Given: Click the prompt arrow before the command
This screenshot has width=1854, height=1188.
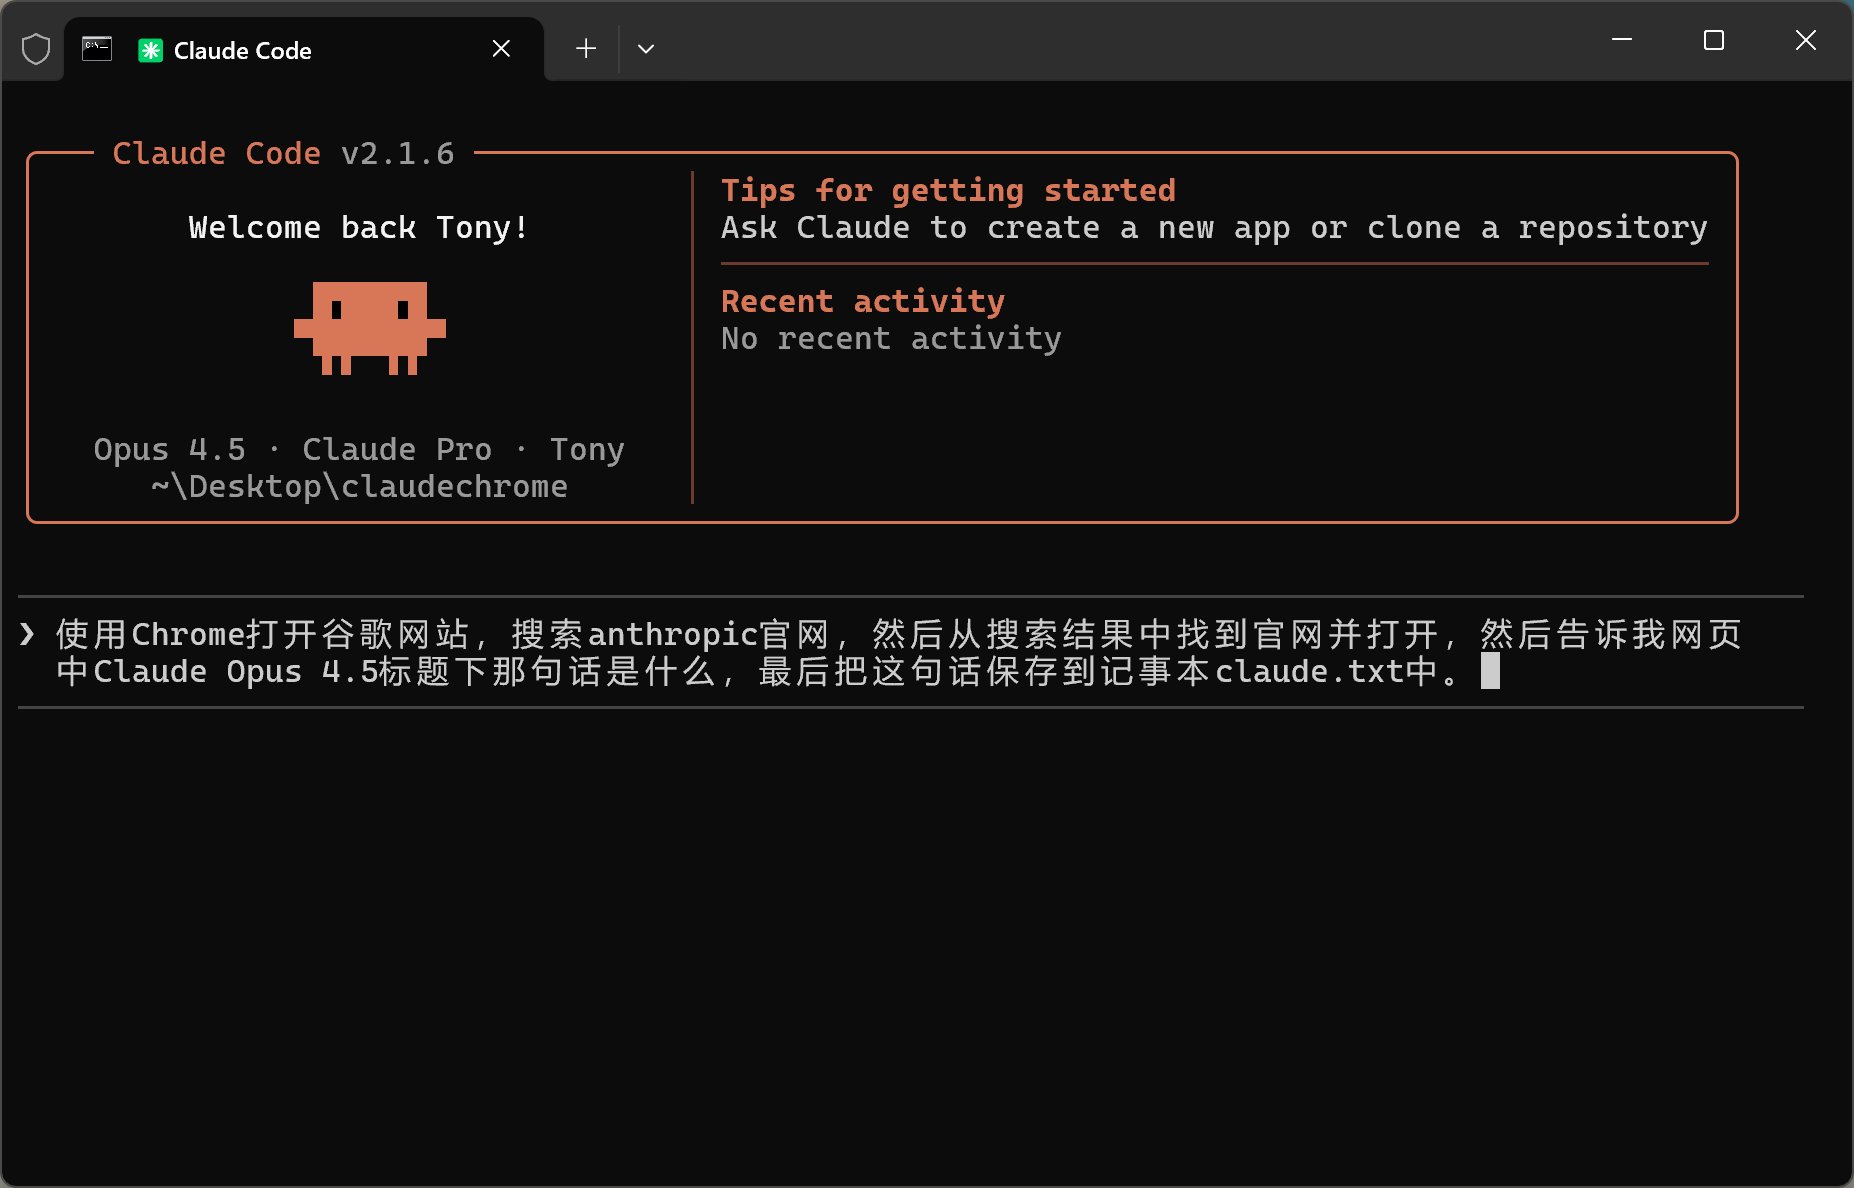Looking at the screenshot, I should click(x=28, y=634).
